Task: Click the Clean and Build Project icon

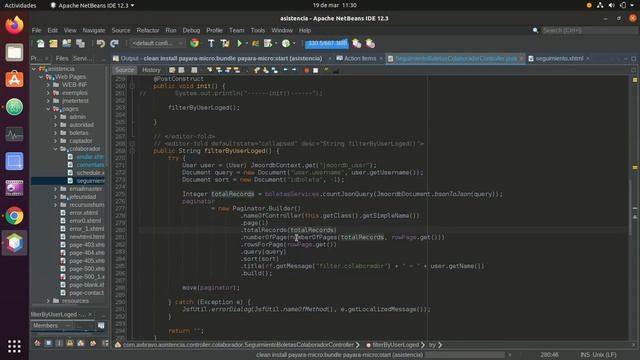Action: (x=225, y=43)
